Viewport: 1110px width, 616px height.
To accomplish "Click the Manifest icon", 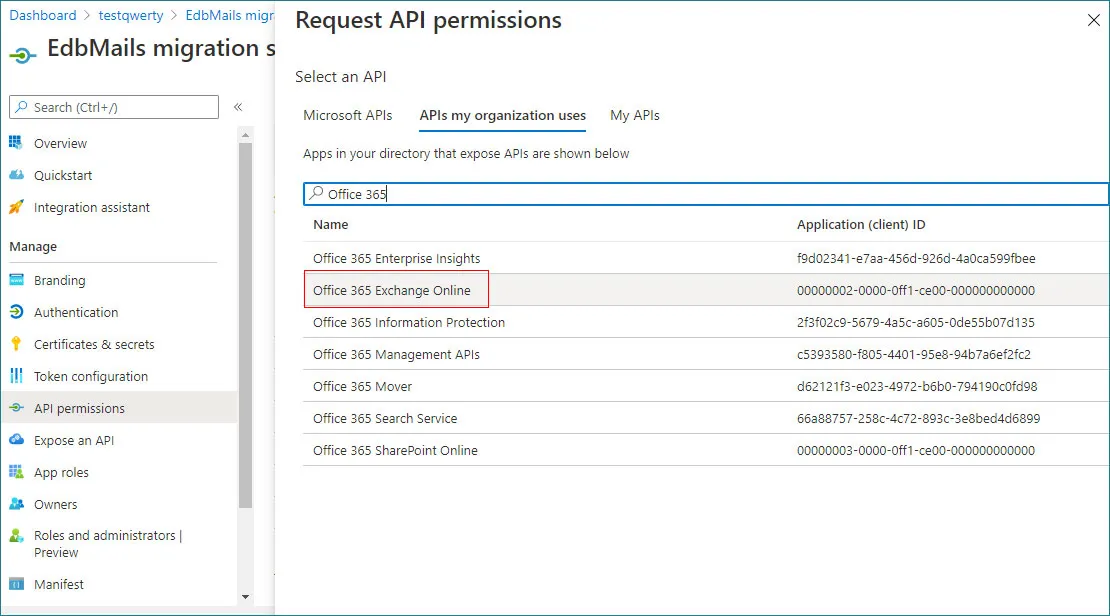I will 16,584.
